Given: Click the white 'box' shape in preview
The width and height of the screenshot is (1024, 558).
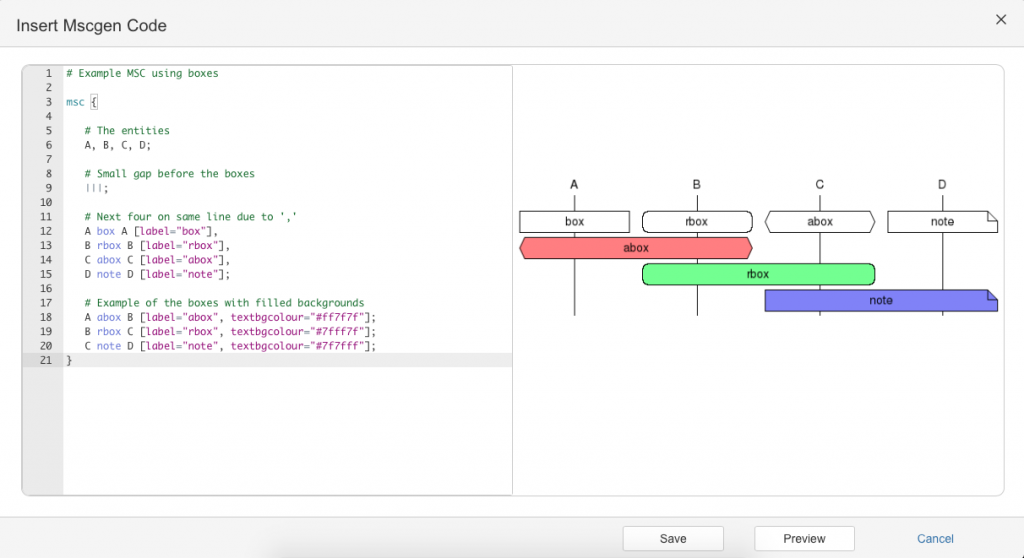Looking at the screenshot, I should pos(575,222).
